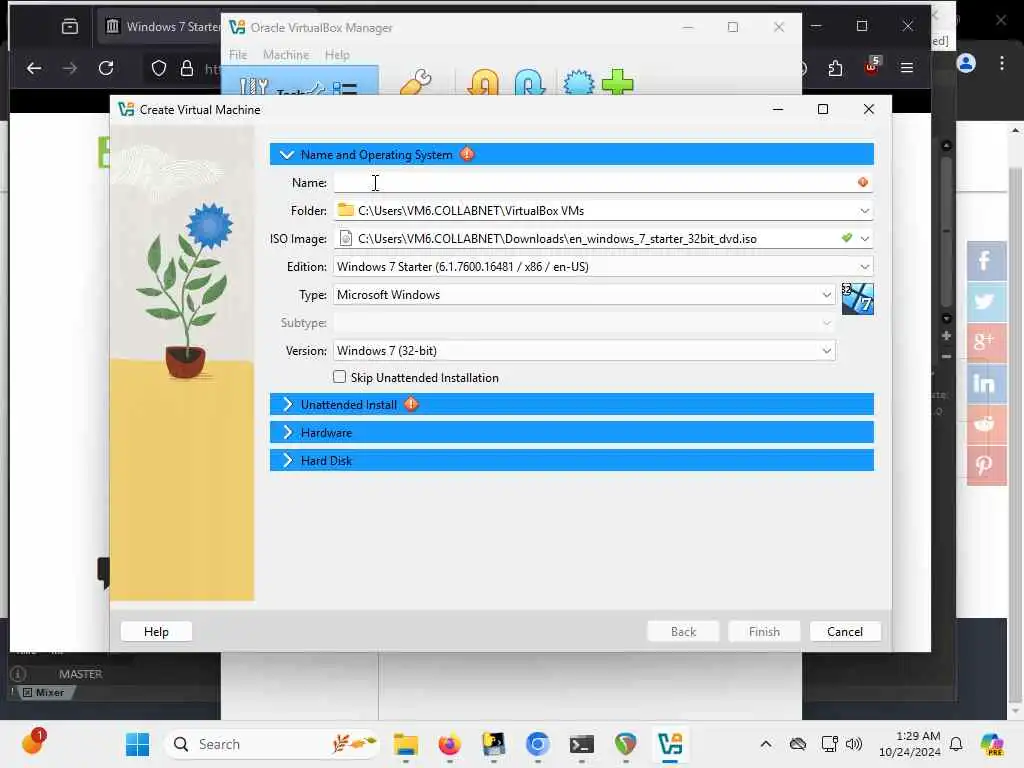Viewport: 1024px width, 768px height.
Task: Click the Cancel button
Action: 844,632
